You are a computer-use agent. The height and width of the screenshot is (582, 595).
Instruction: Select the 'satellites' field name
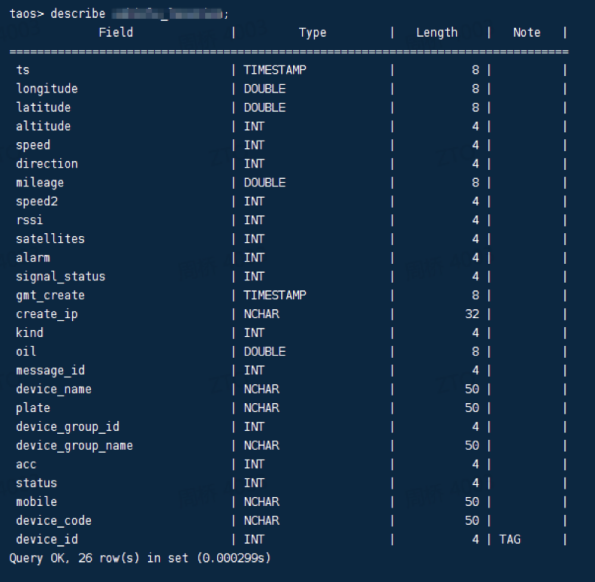point(50,239)
